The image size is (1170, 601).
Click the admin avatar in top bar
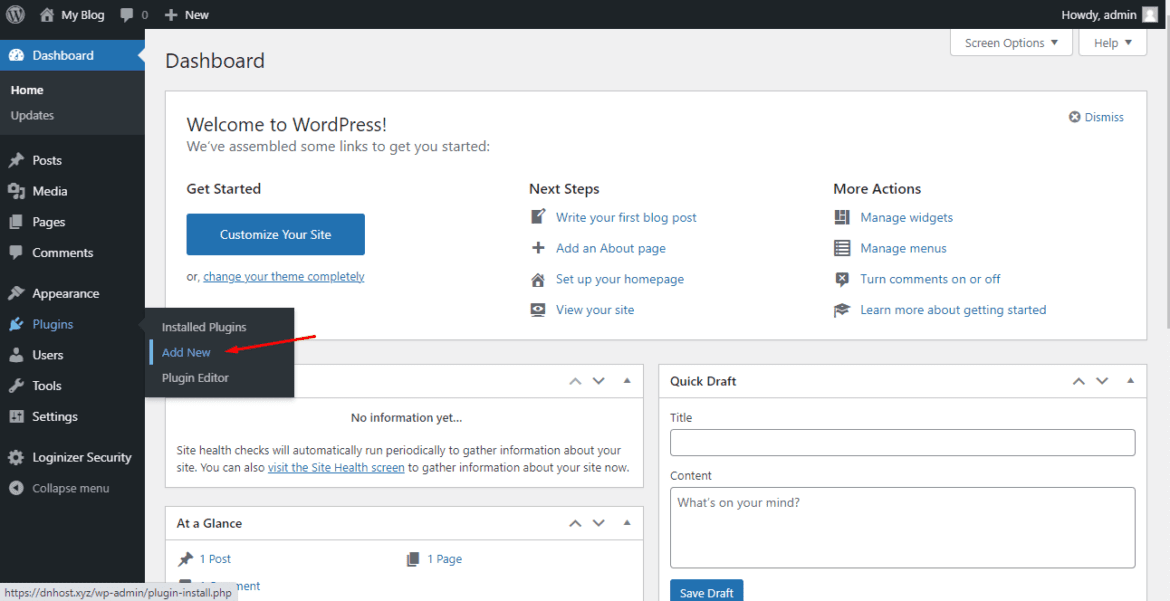click(x=1150, y=14)
